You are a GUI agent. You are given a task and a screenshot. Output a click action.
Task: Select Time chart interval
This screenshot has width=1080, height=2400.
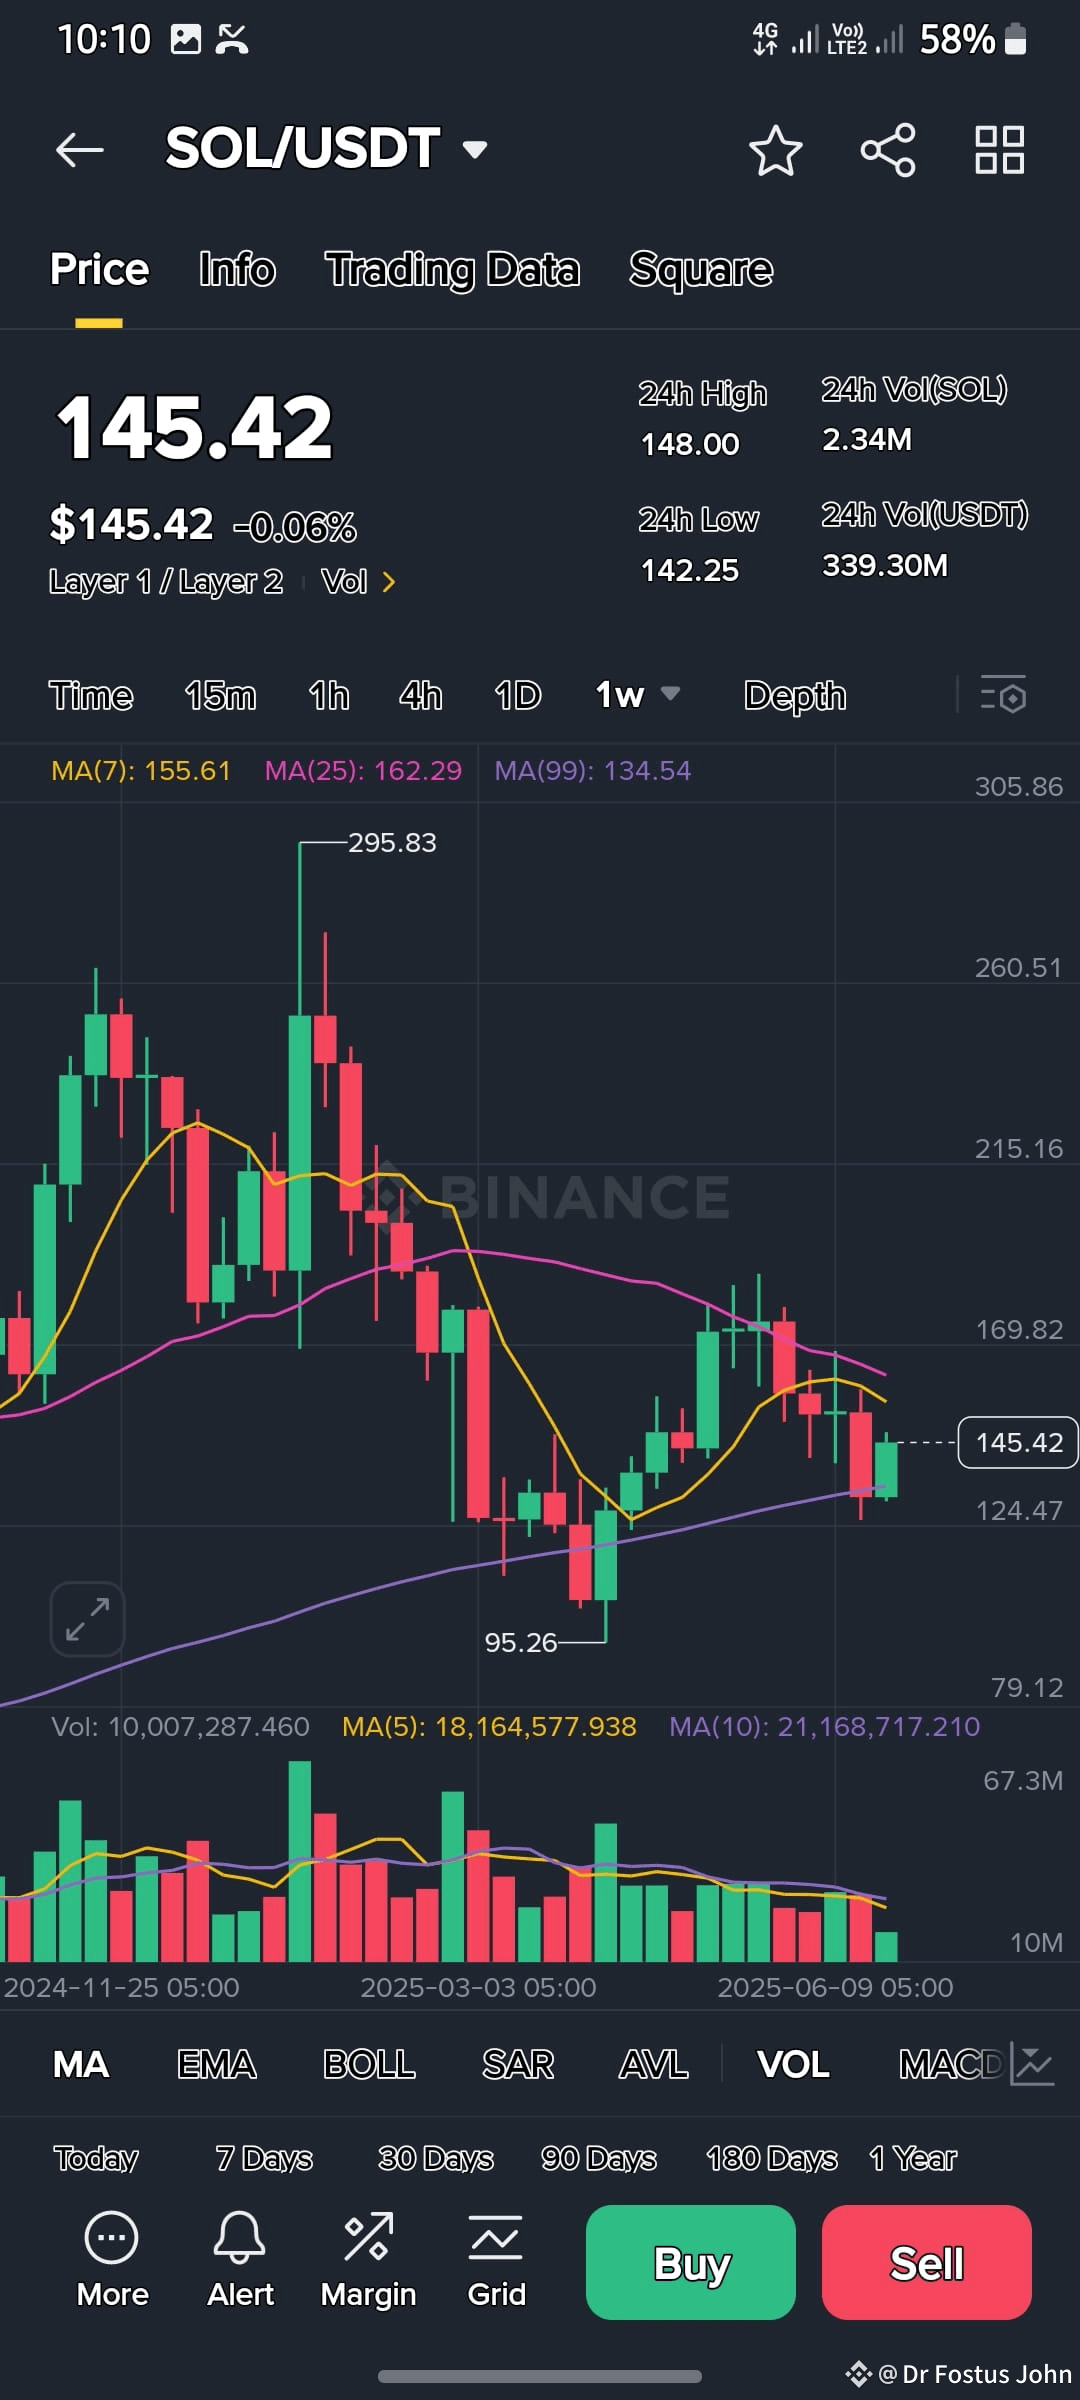tap(91, 695)
